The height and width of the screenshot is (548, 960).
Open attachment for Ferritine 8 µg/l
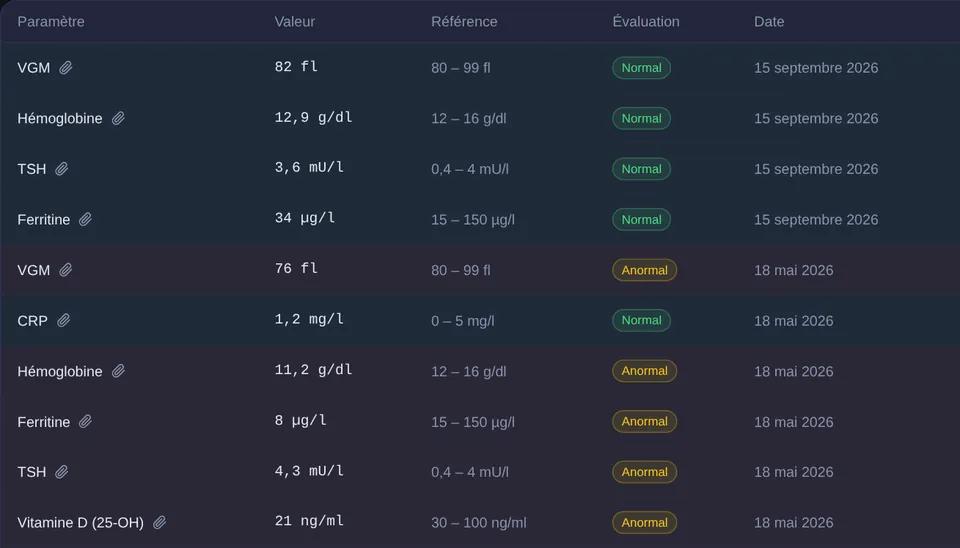coord(85,422)
